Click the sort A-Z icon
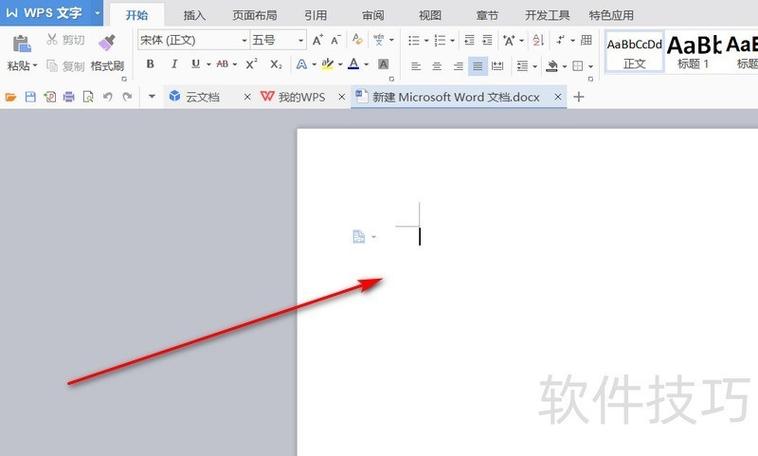The width and height of the screenshot is (758, 456). click(539, 40)
